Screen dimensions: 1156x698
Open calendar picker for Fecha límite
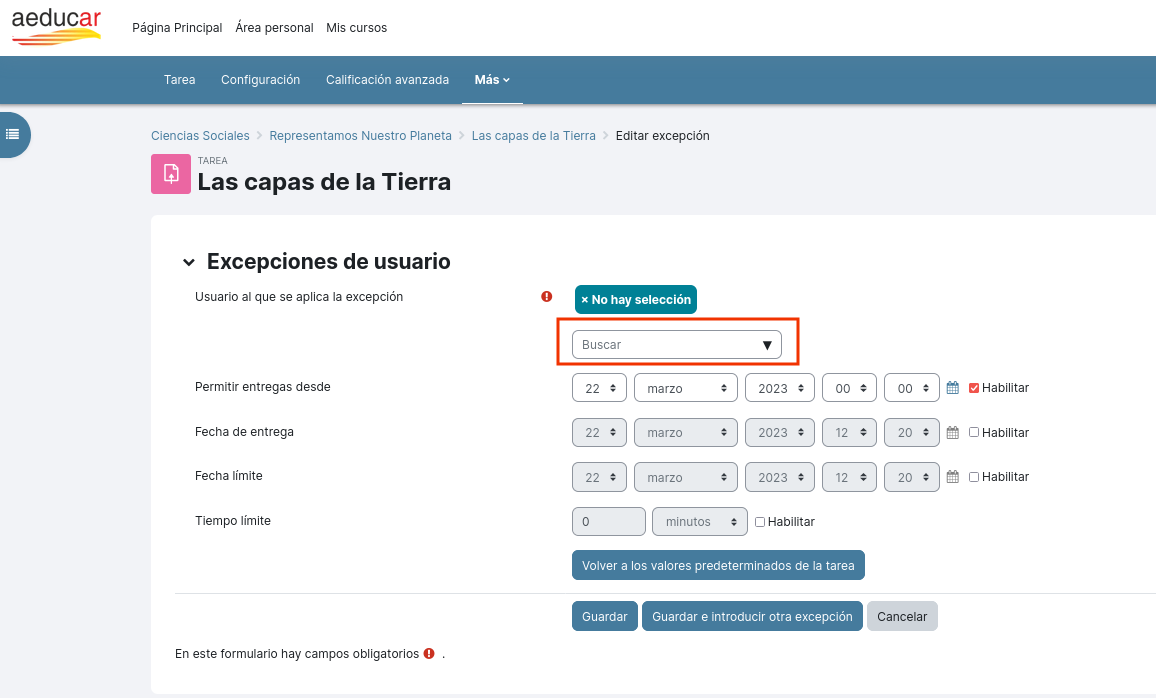953,477
